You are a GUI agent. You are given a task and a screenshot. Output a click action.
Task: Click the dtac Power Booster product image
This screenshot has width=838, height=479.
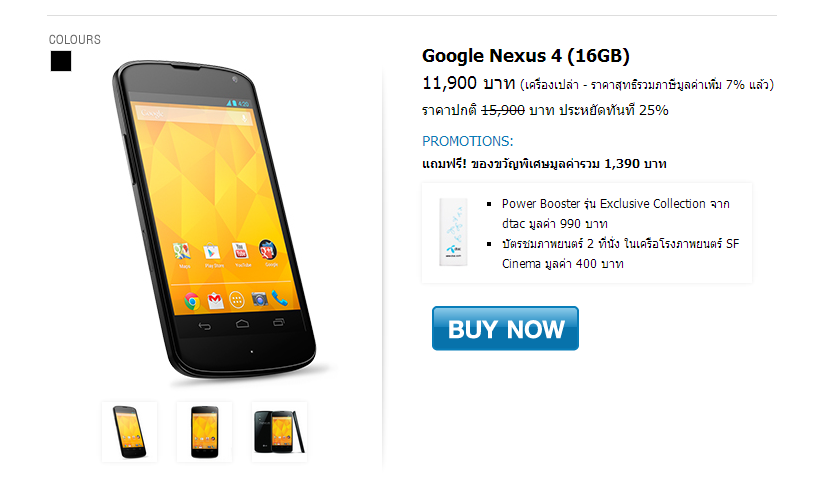click(x=453, y=232)
